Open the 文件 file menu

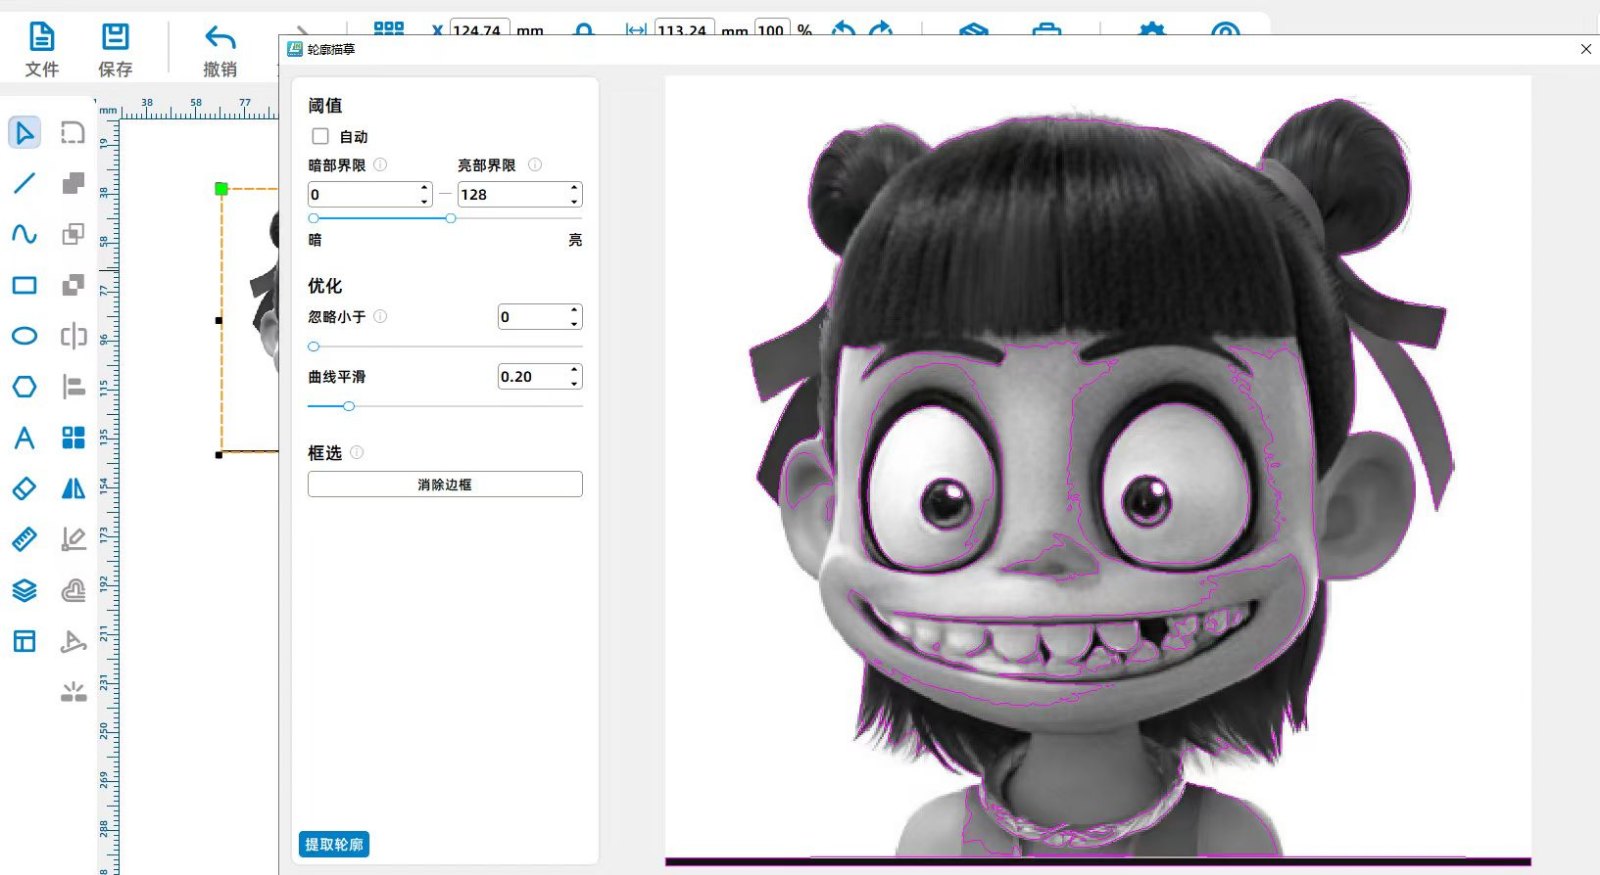point(41,49)
